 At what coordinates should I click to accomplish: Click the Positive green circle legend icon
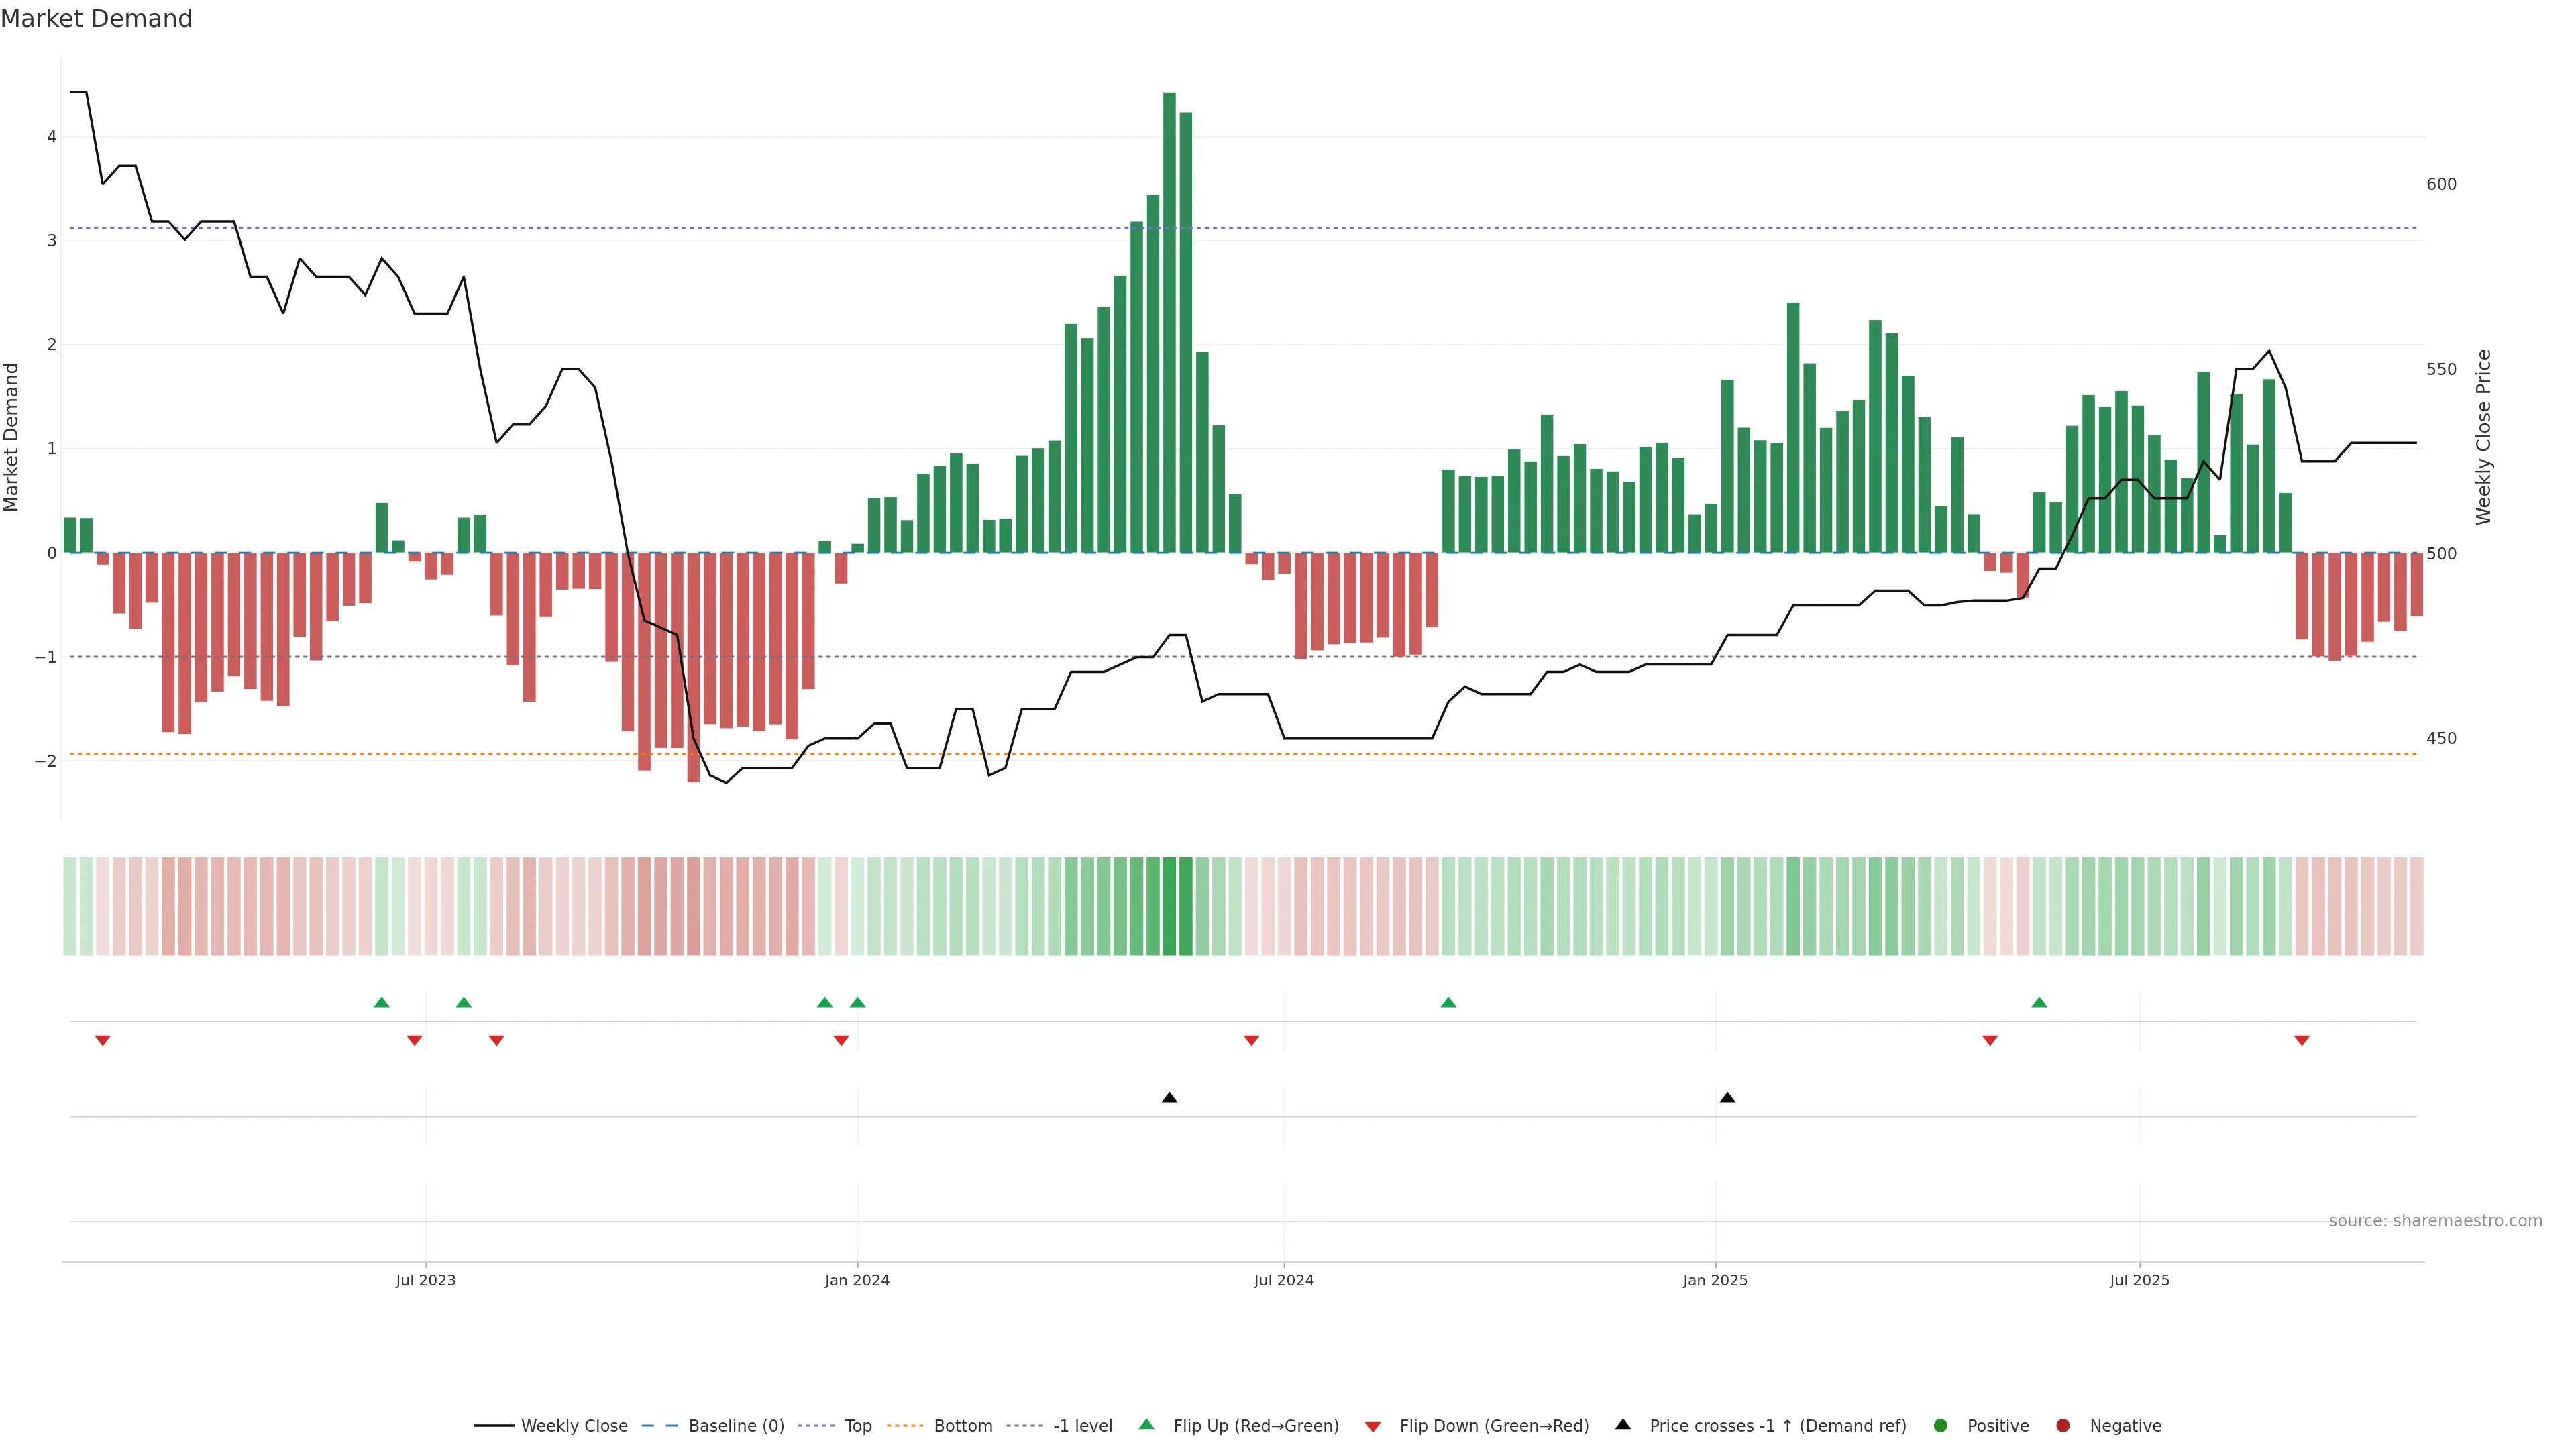click(1941, 1425)
